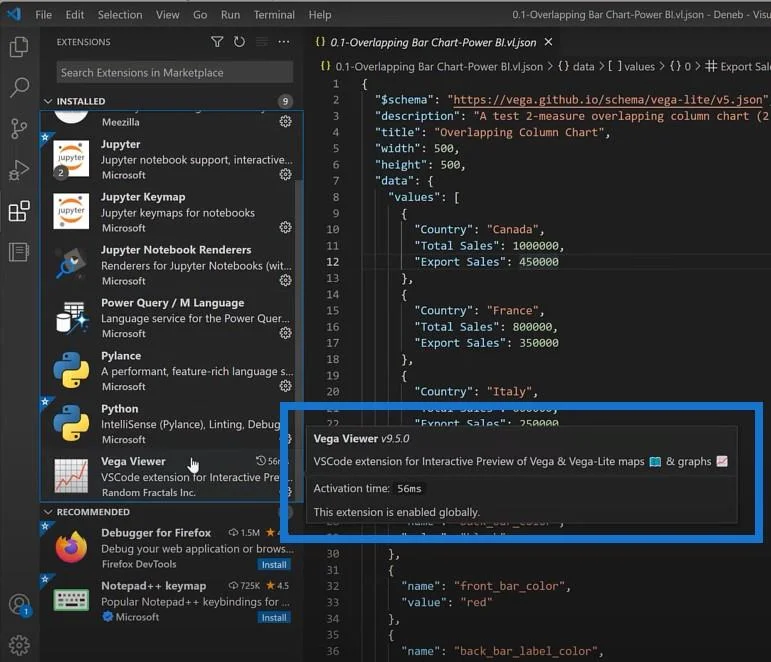Clear extensions search results icon
The width and height of the screenshot is (771, 662).
click(262, 42)
